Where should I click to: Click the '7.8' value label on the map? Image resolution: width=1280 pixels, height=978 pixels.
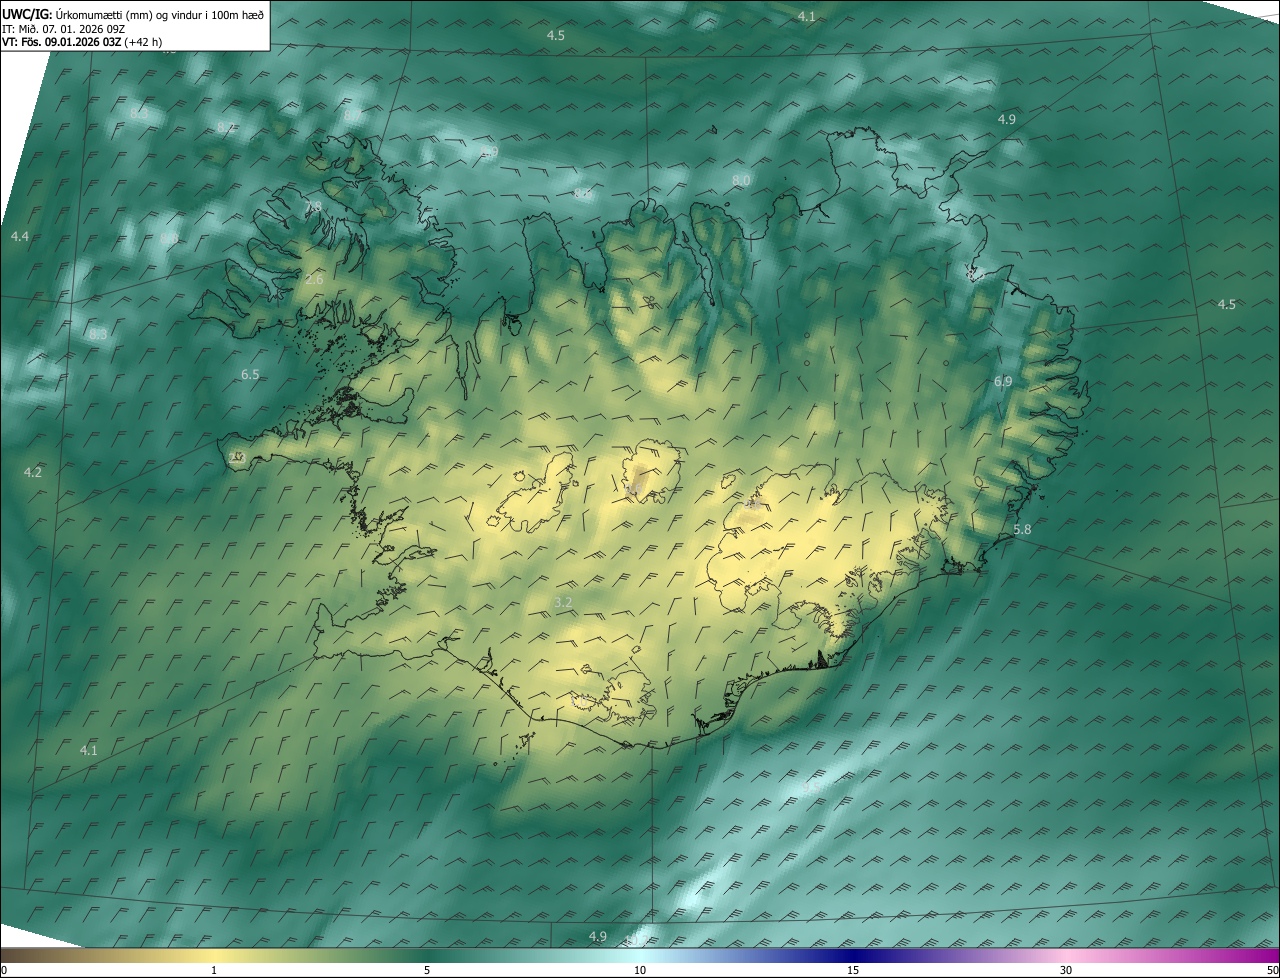[313, 207]
